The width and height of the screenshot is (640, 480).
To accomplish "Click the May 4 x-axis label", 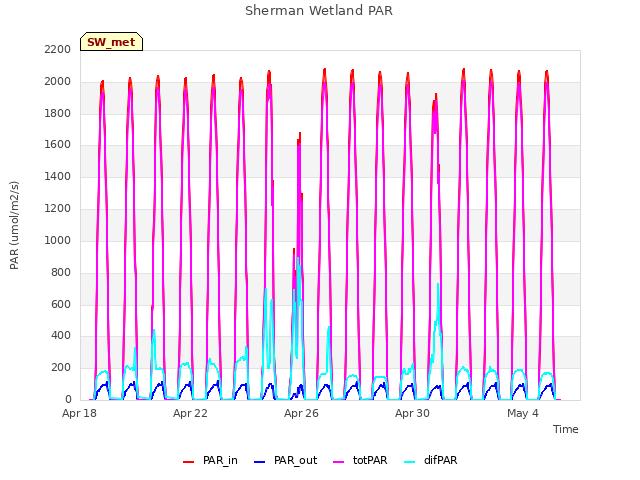I will (x=523, y=413).
